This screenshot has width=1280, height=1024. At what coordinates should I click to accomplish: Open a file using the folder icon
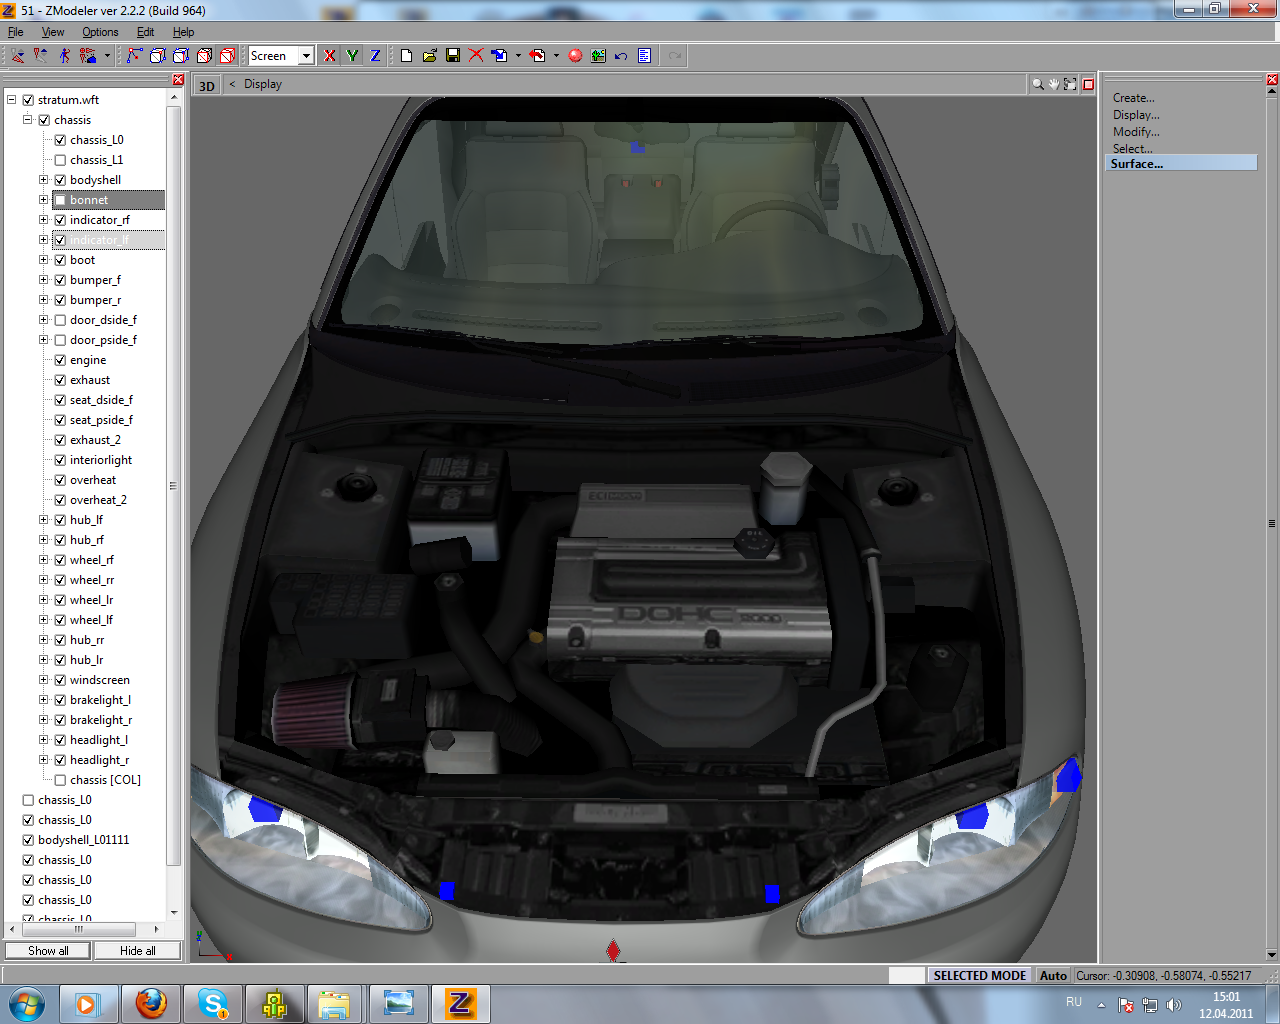click(430, 56)
